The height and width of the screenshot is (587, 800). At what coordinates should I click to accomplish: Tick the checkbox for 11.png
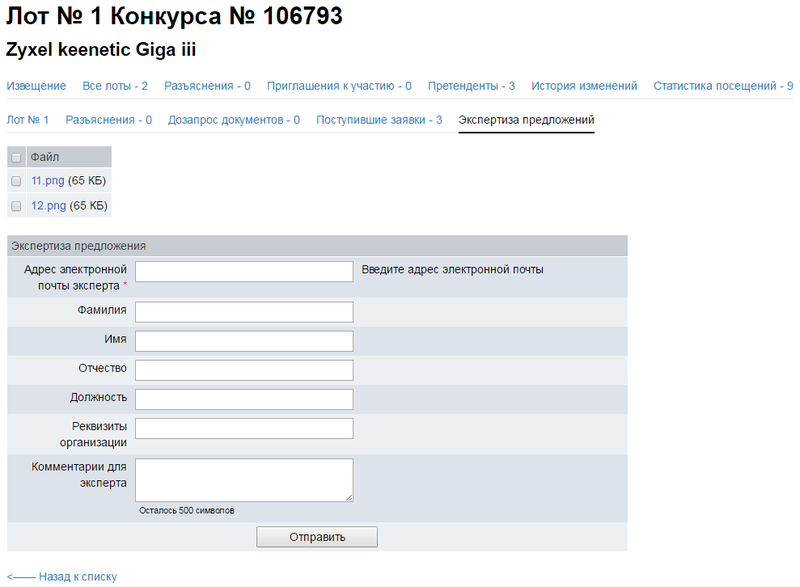pyautogui.click(x=16, y=181)
